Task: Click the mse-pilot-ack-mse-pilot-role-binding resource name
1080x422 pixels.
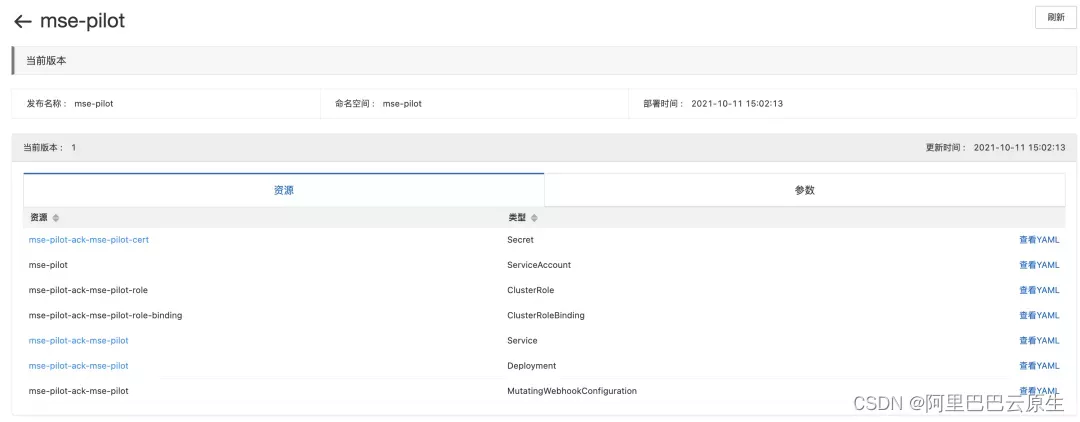Action: click(x=105, y=315)
